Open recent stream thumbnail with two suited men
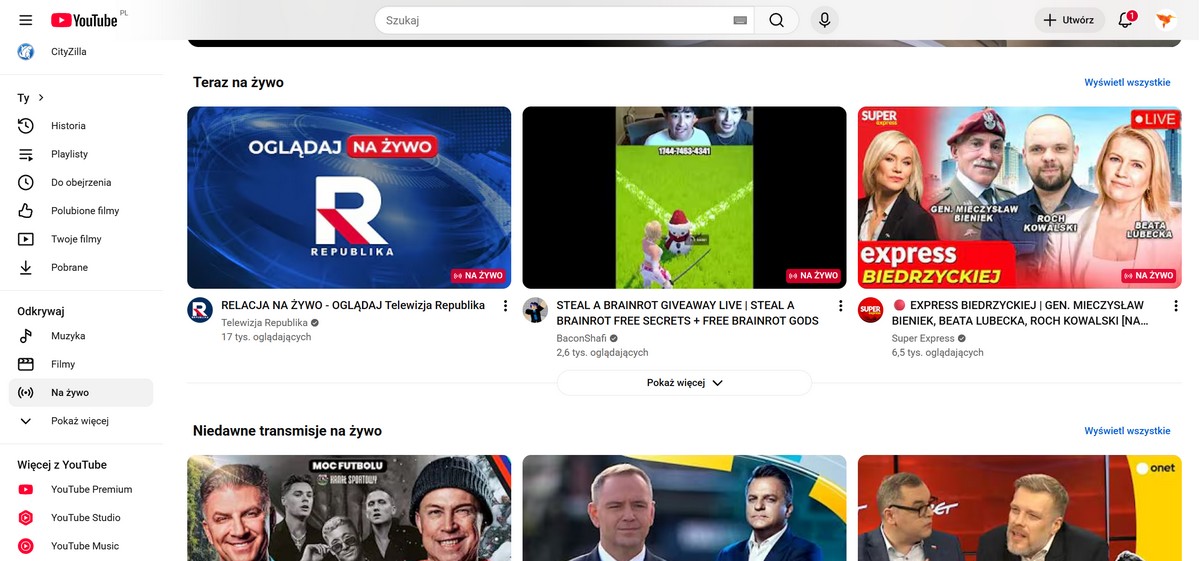1200x561 pixels. 684,508
